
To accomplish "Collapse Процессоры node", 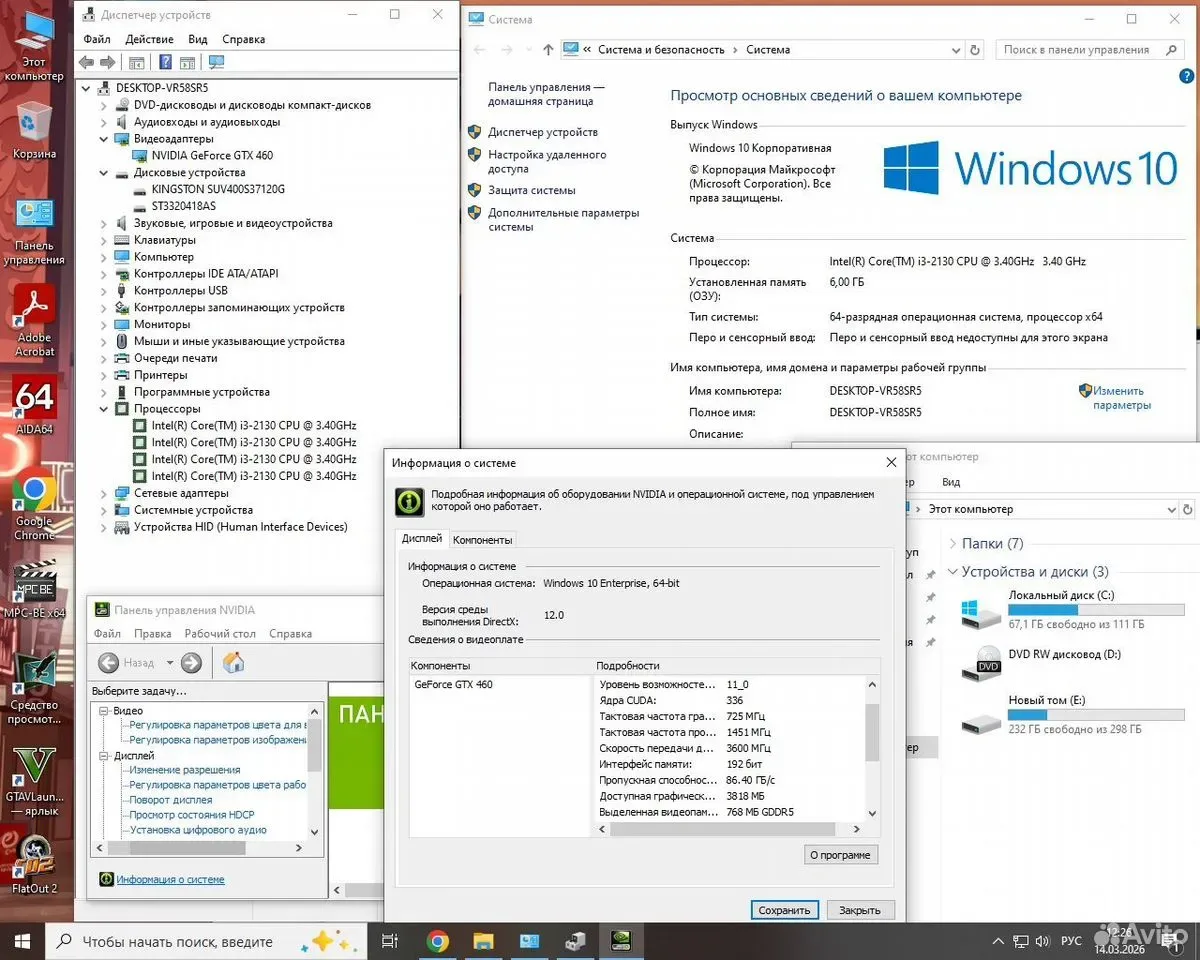I will point(104,409).
